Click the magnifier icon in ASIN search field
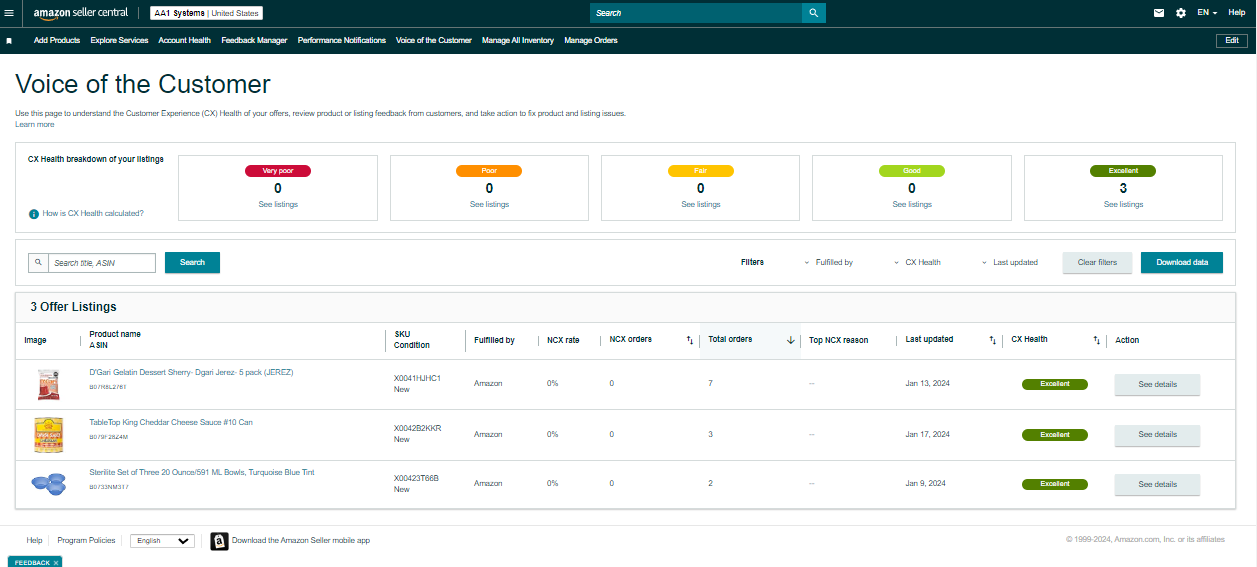Screen dimensions: 1257x567 [x=38, y=263]
